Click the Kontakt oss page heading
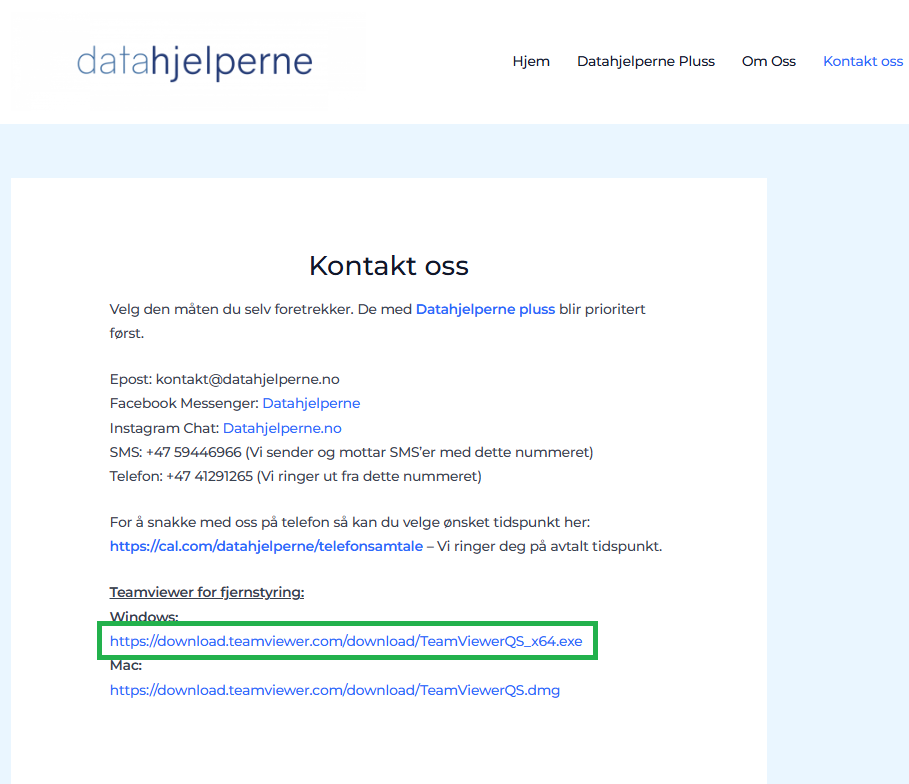909x784 pixels. pos(389,266)
